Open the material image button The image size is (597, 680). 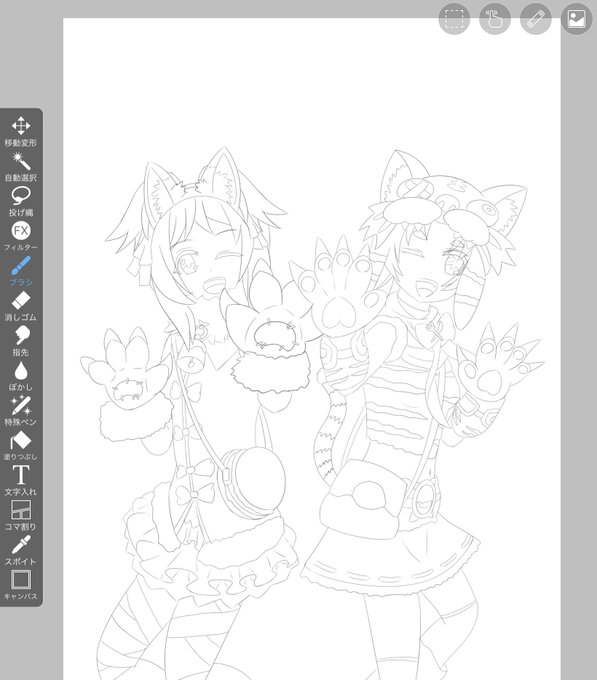(x=576, y=19)
